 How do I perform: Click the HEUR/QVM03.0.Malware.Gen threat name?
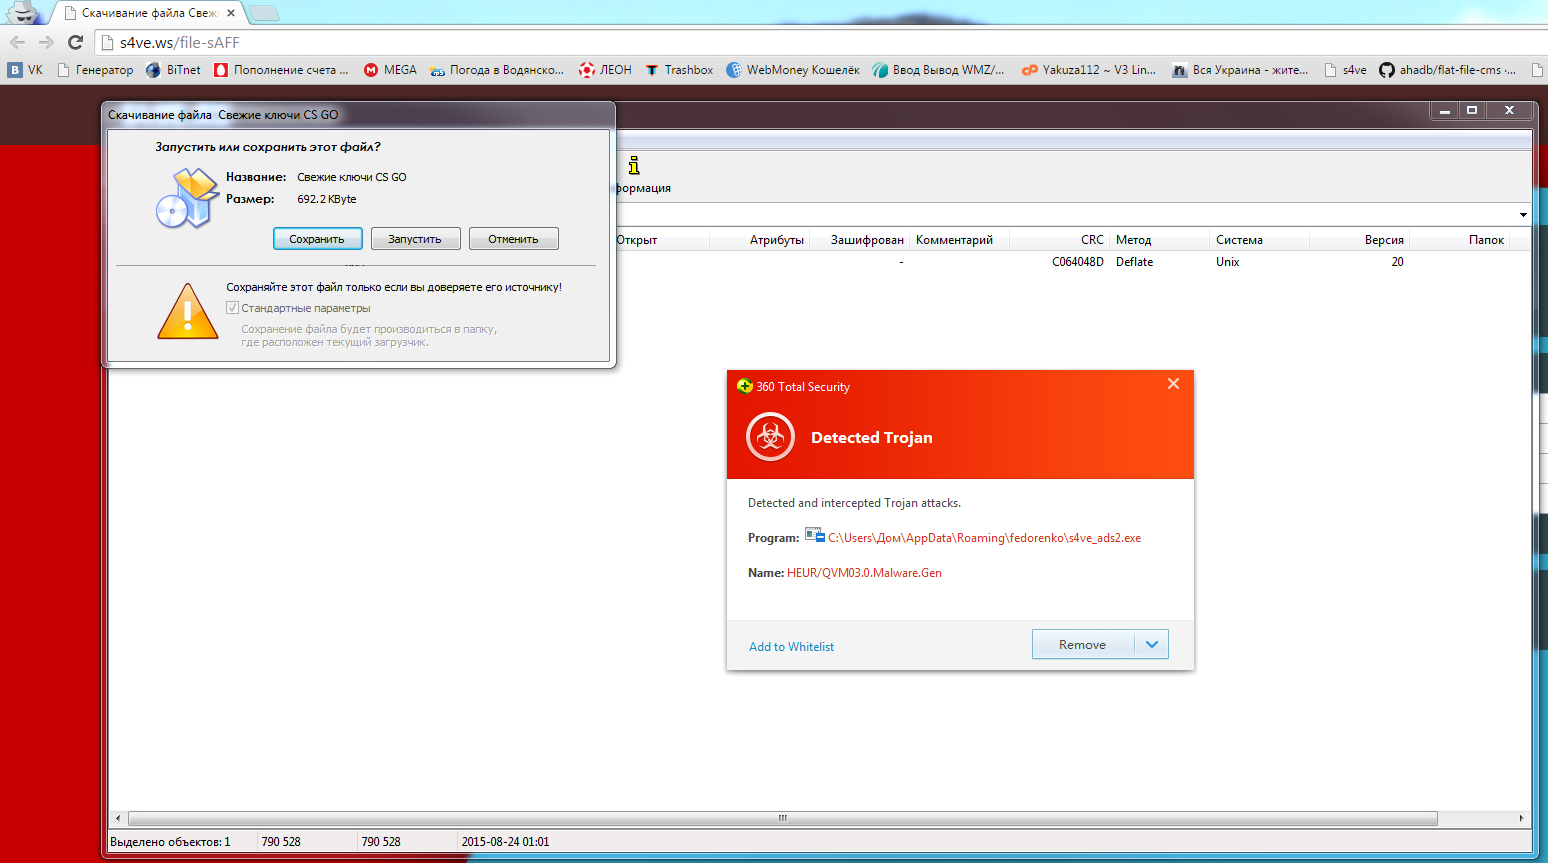tap(864, 573)
